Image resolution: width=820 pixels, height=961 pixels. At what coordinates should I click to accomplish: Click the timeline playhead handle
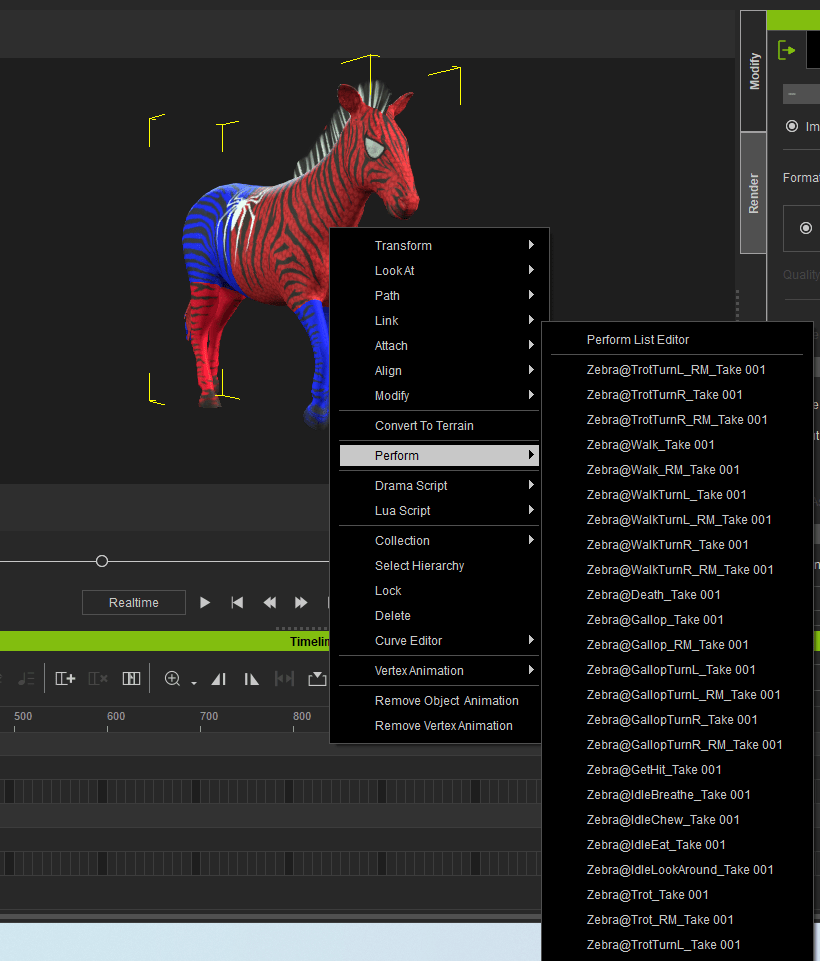tap(102, 561)
